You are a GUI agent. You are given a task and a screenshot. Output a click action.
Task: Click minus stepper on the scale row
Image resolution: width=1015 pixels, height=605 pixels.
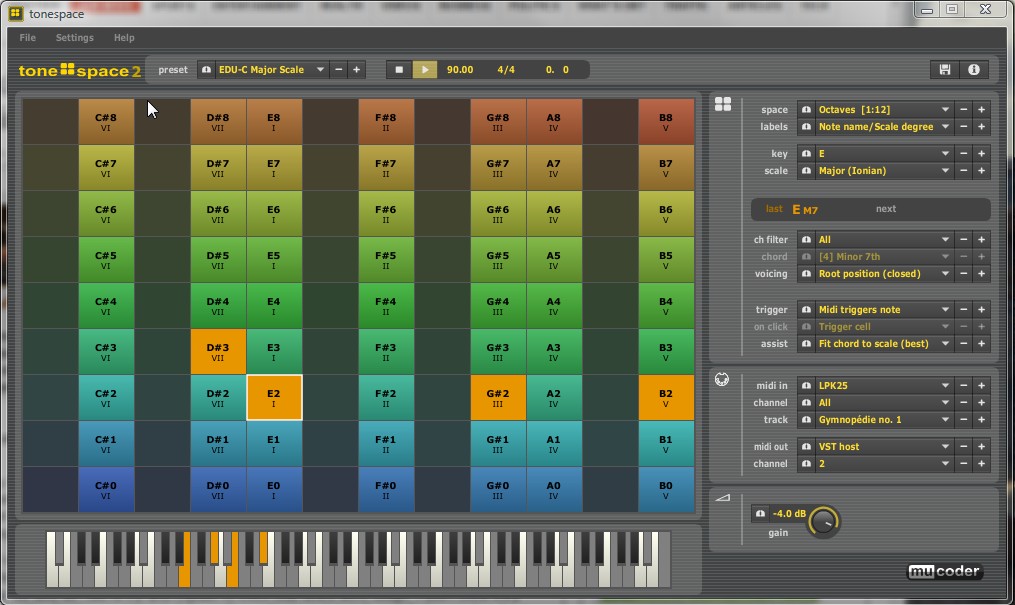click(963, 171)
